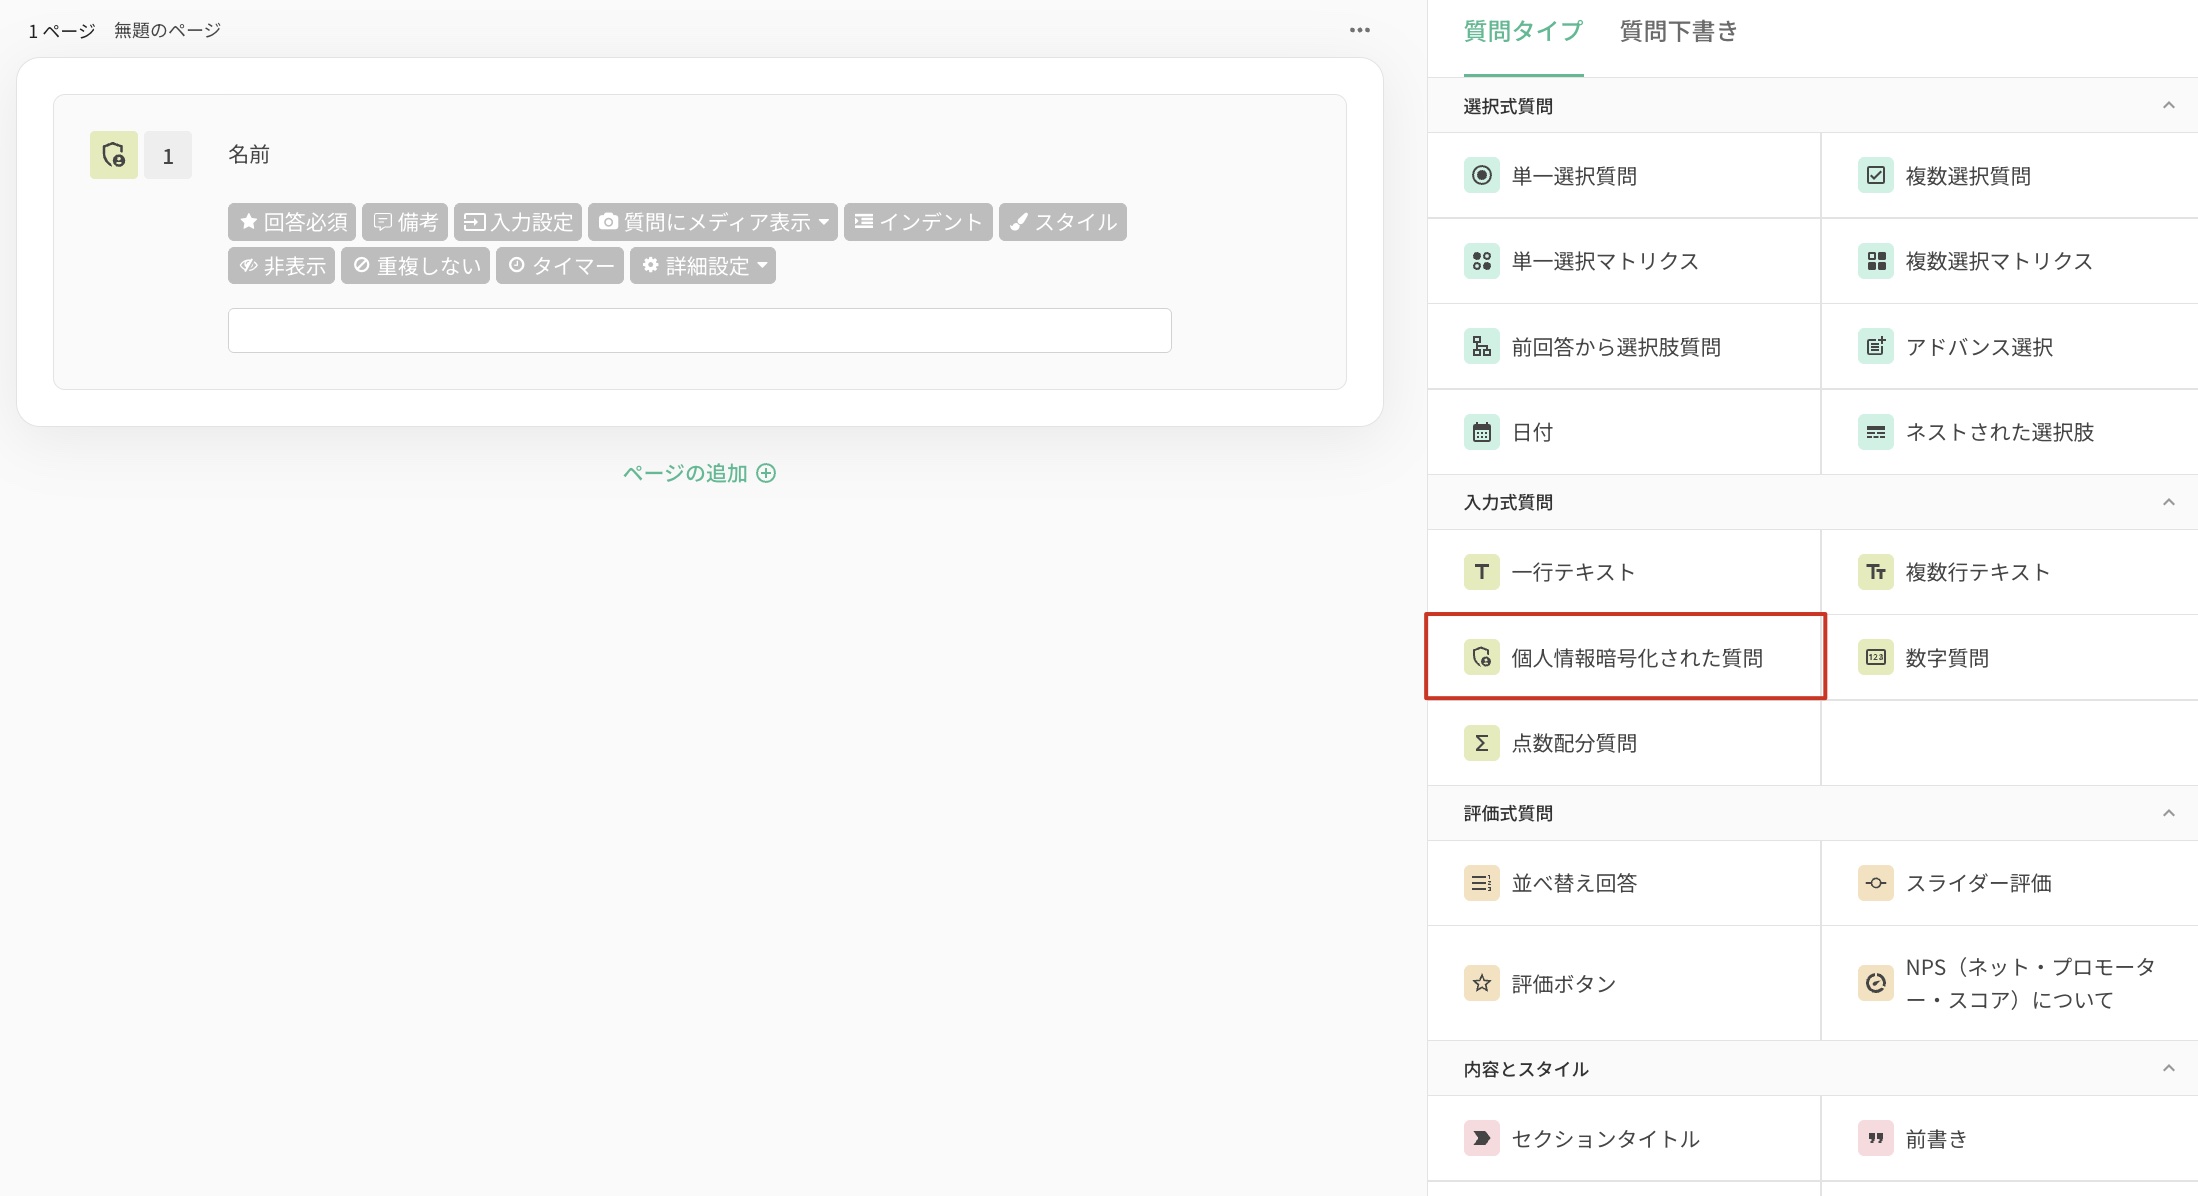Add セクションタイトル via its arrow icon
The image size is (2198, 1196).
pyautogui.click(x=1481, y=1138)
